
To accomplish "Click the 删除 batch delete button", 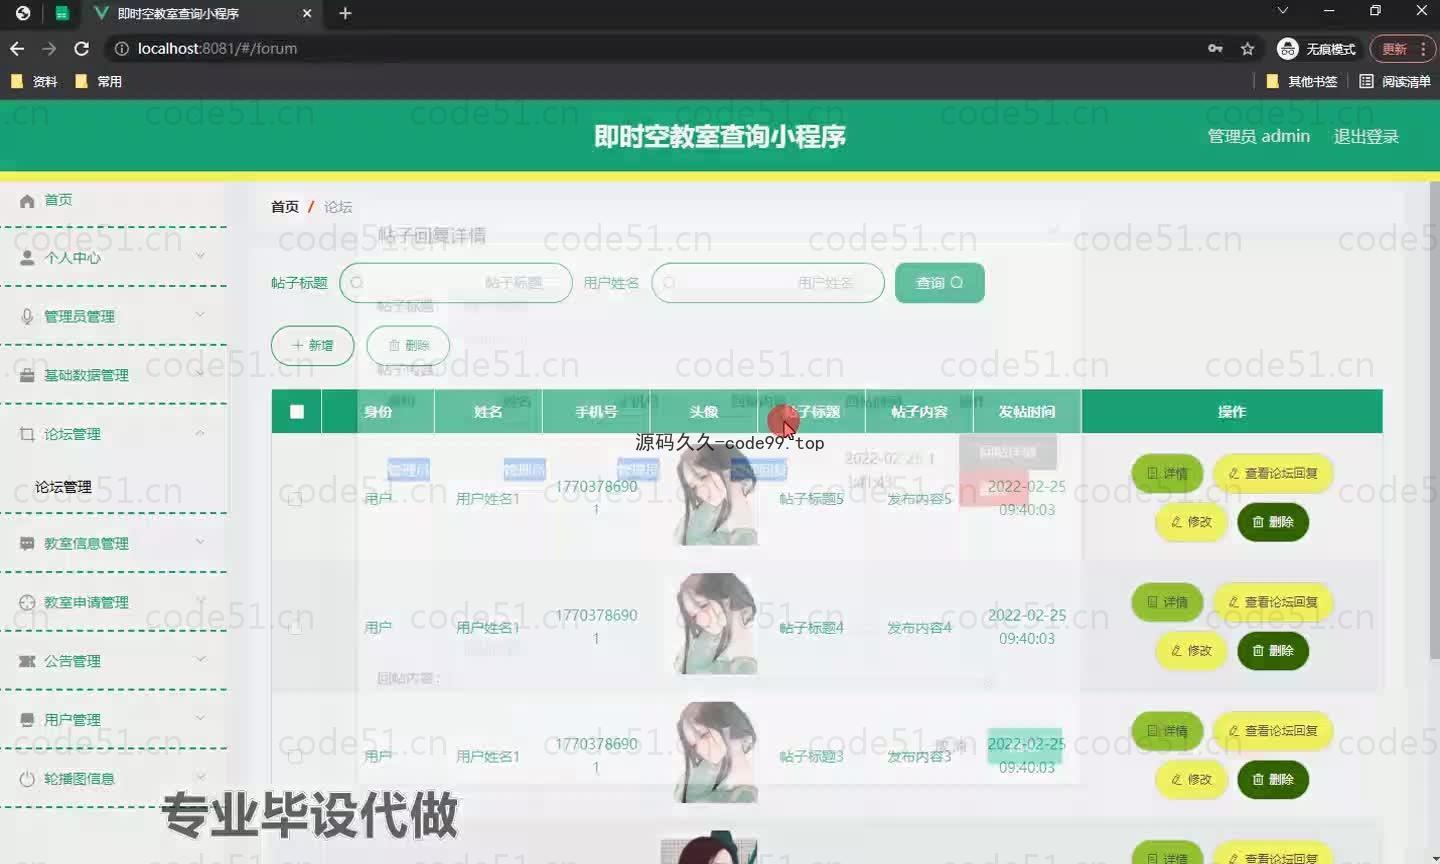I will [x=408, y=345].
